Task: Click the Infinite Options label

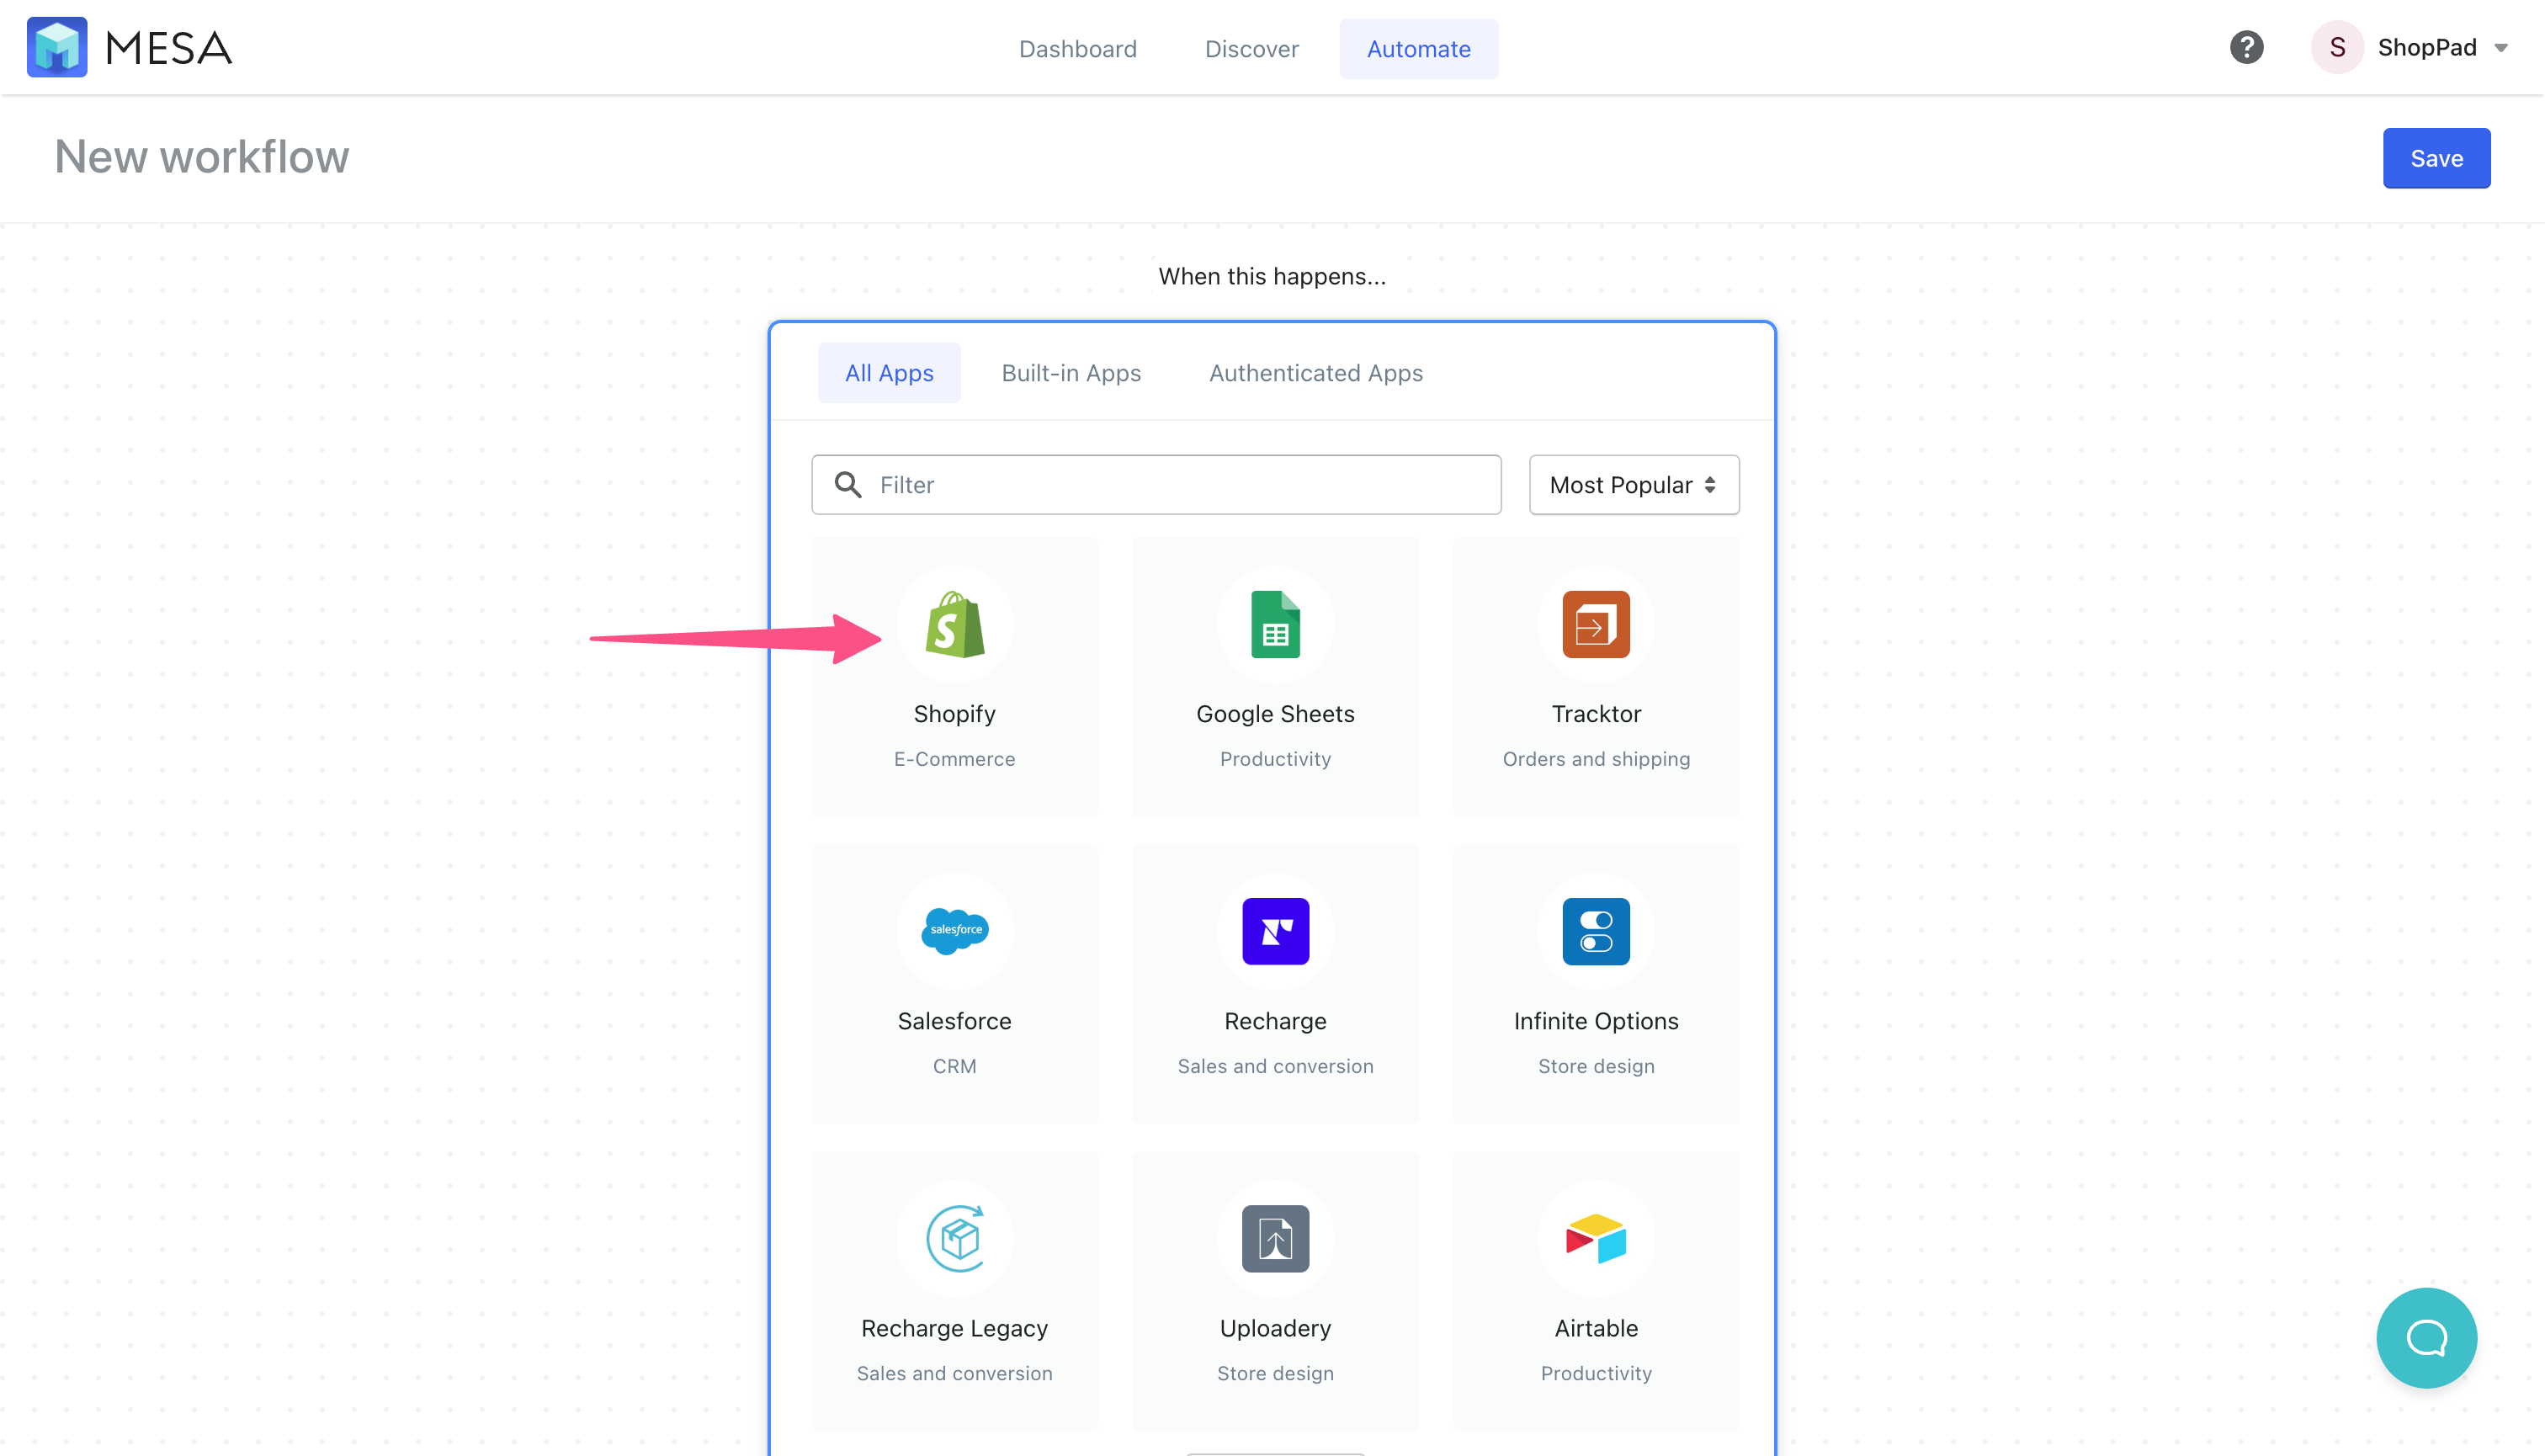Action: coord(1596,1021)
